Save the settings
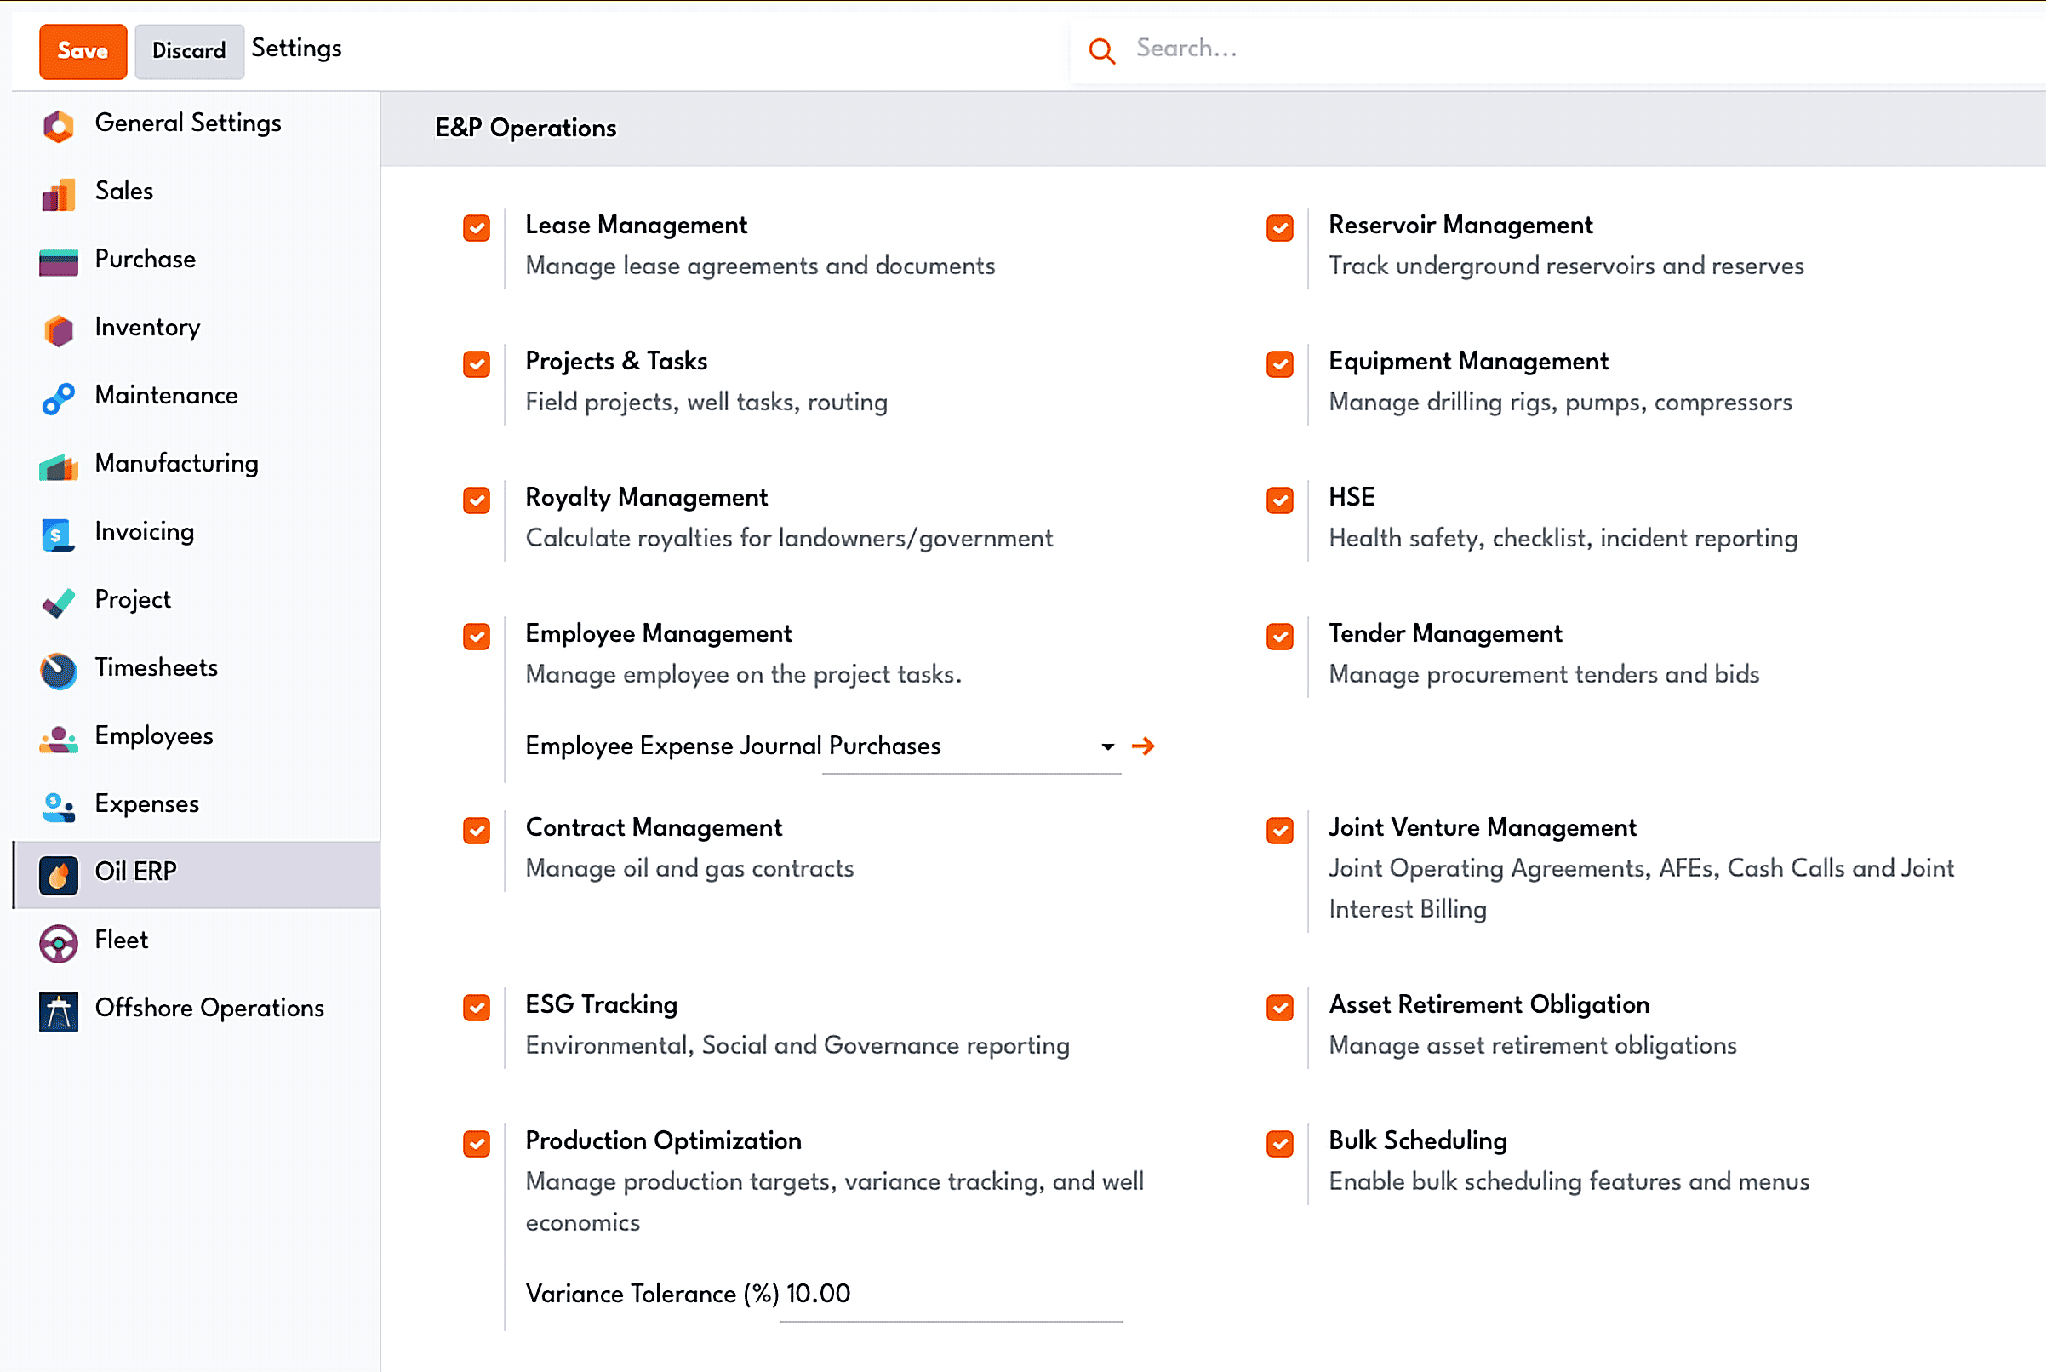Image resolution: width=2046 pixels, height=1372 pixels. click(x=83, y=51)
